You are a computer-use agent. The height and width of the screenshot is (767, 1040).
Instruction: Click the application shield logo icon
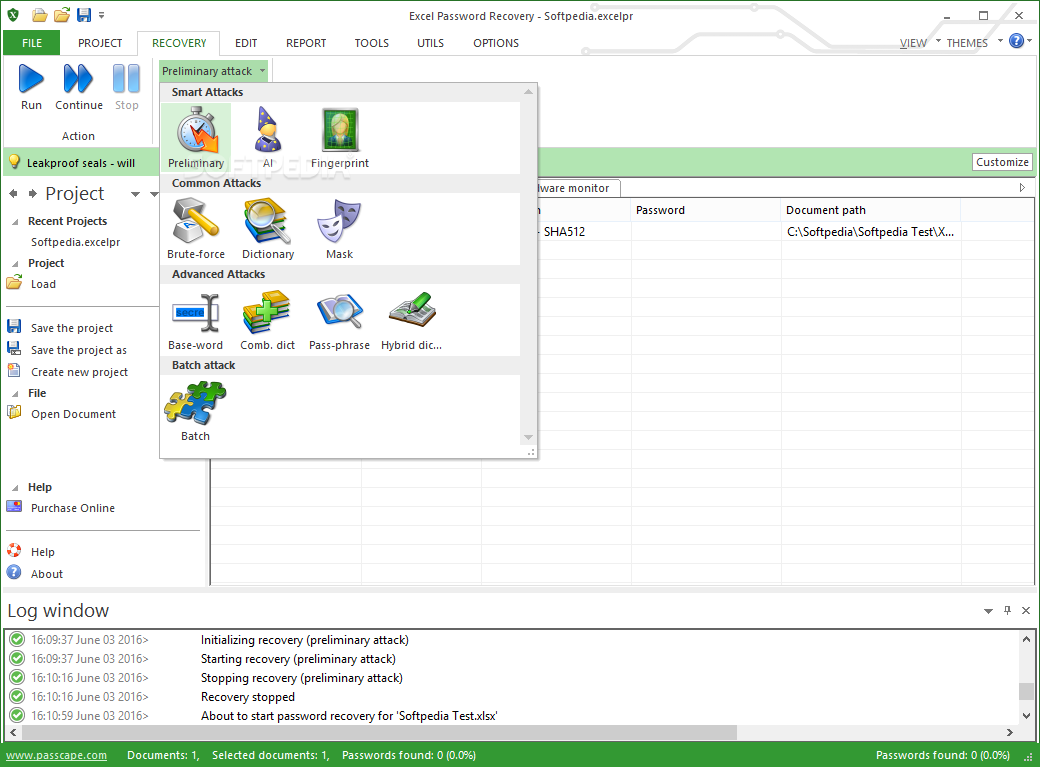point(13,15)
